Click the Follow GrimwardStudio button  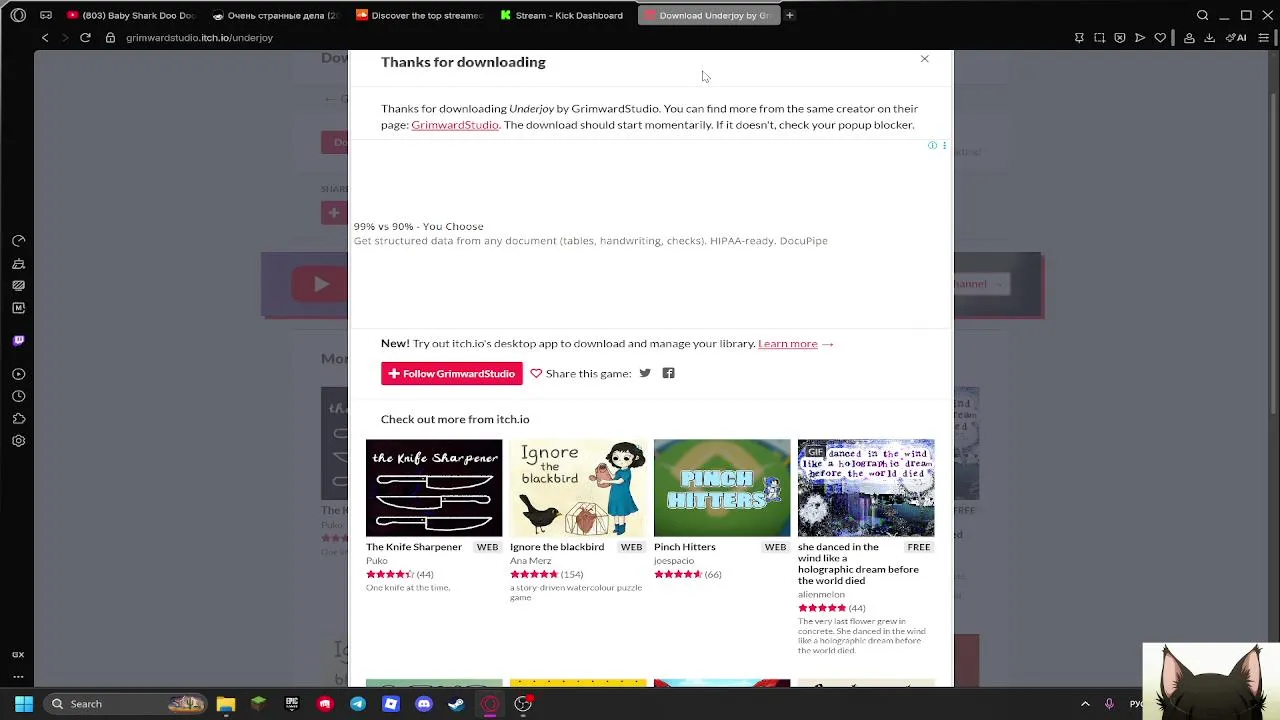[451, 374]
